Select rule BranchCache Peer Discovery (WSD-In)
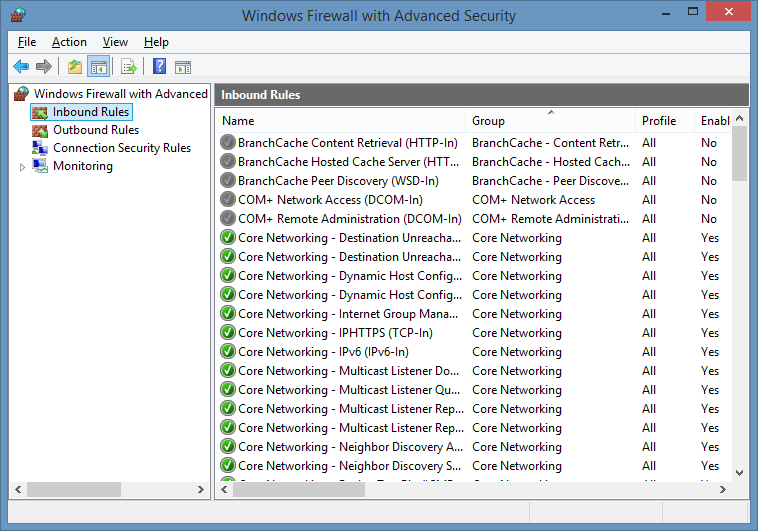This screenshot has height=531, width=758. pyautogui.click(x=338, y=181)
